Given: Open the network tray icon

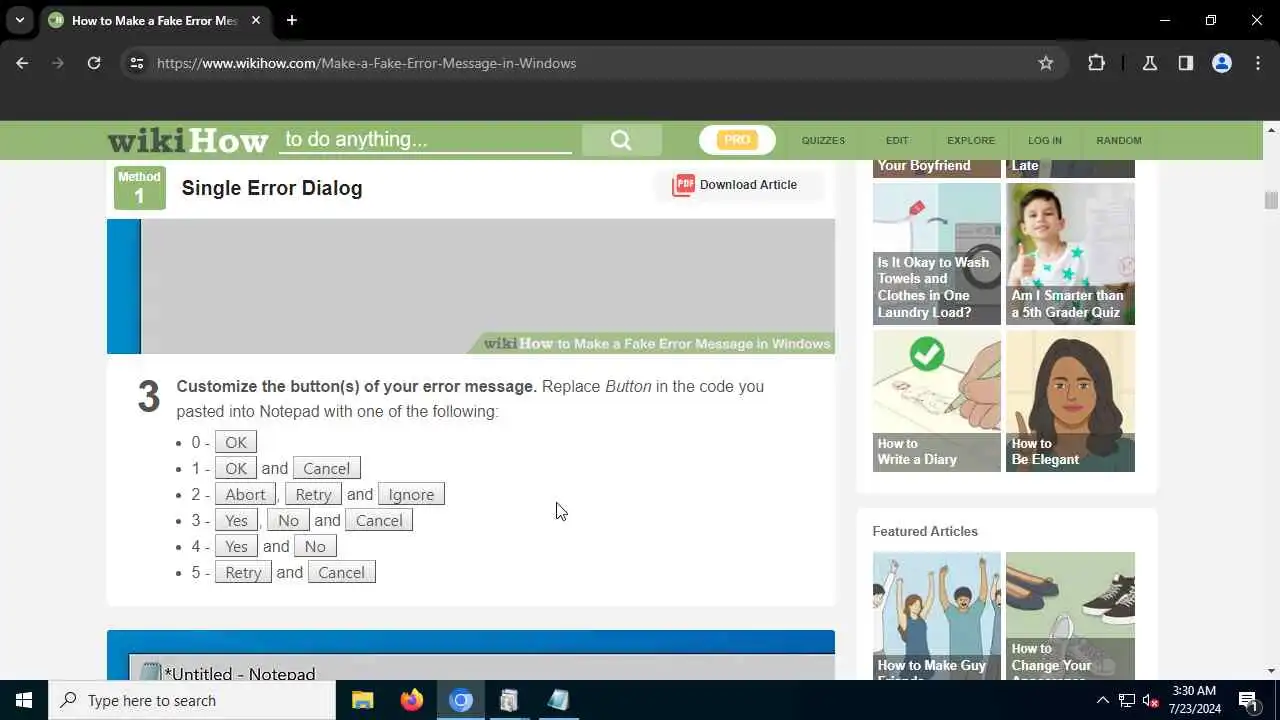Looking at the screenshot, I should click(1127, 700).
